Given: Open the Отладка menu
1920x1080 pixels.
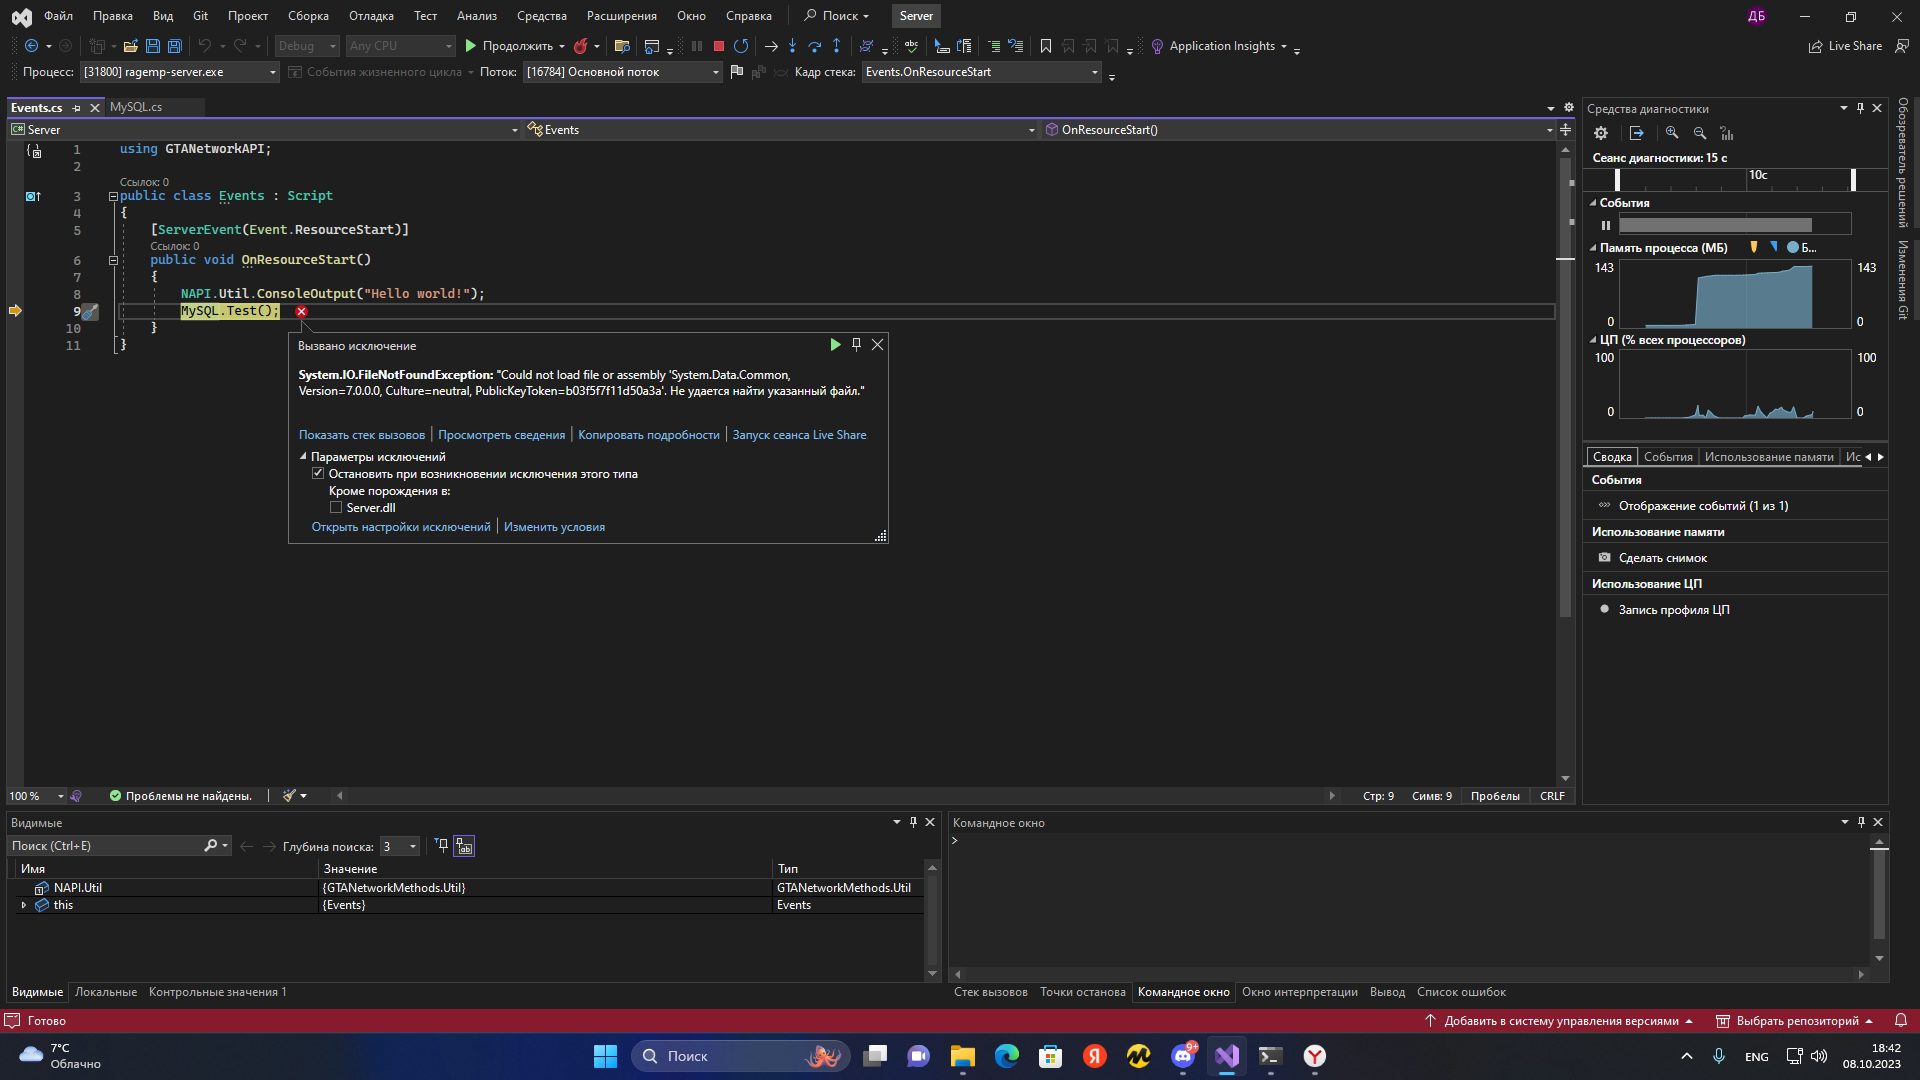Looking at the screenshot, I should tap(371, 16).
